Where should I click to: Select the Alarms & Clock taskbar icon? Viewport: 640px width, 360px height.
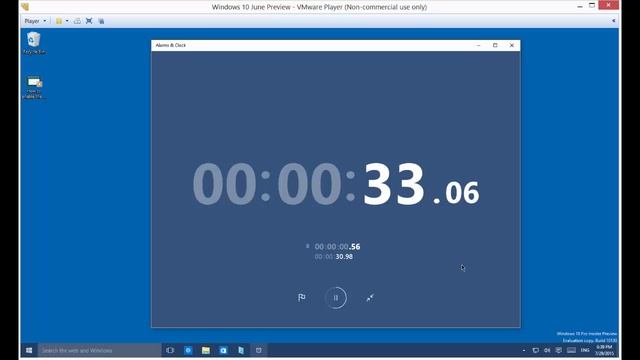tap(258, 350)
